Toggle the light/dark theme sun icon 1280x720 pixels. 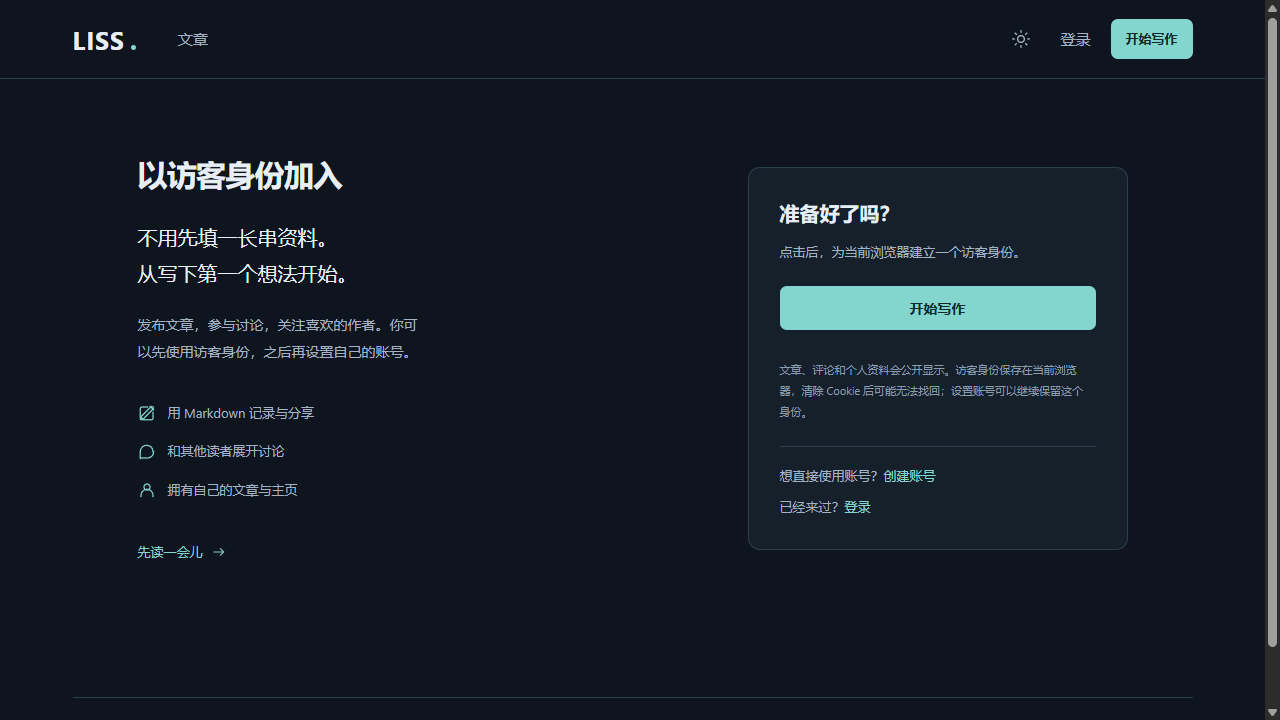tap(1021, 39)
